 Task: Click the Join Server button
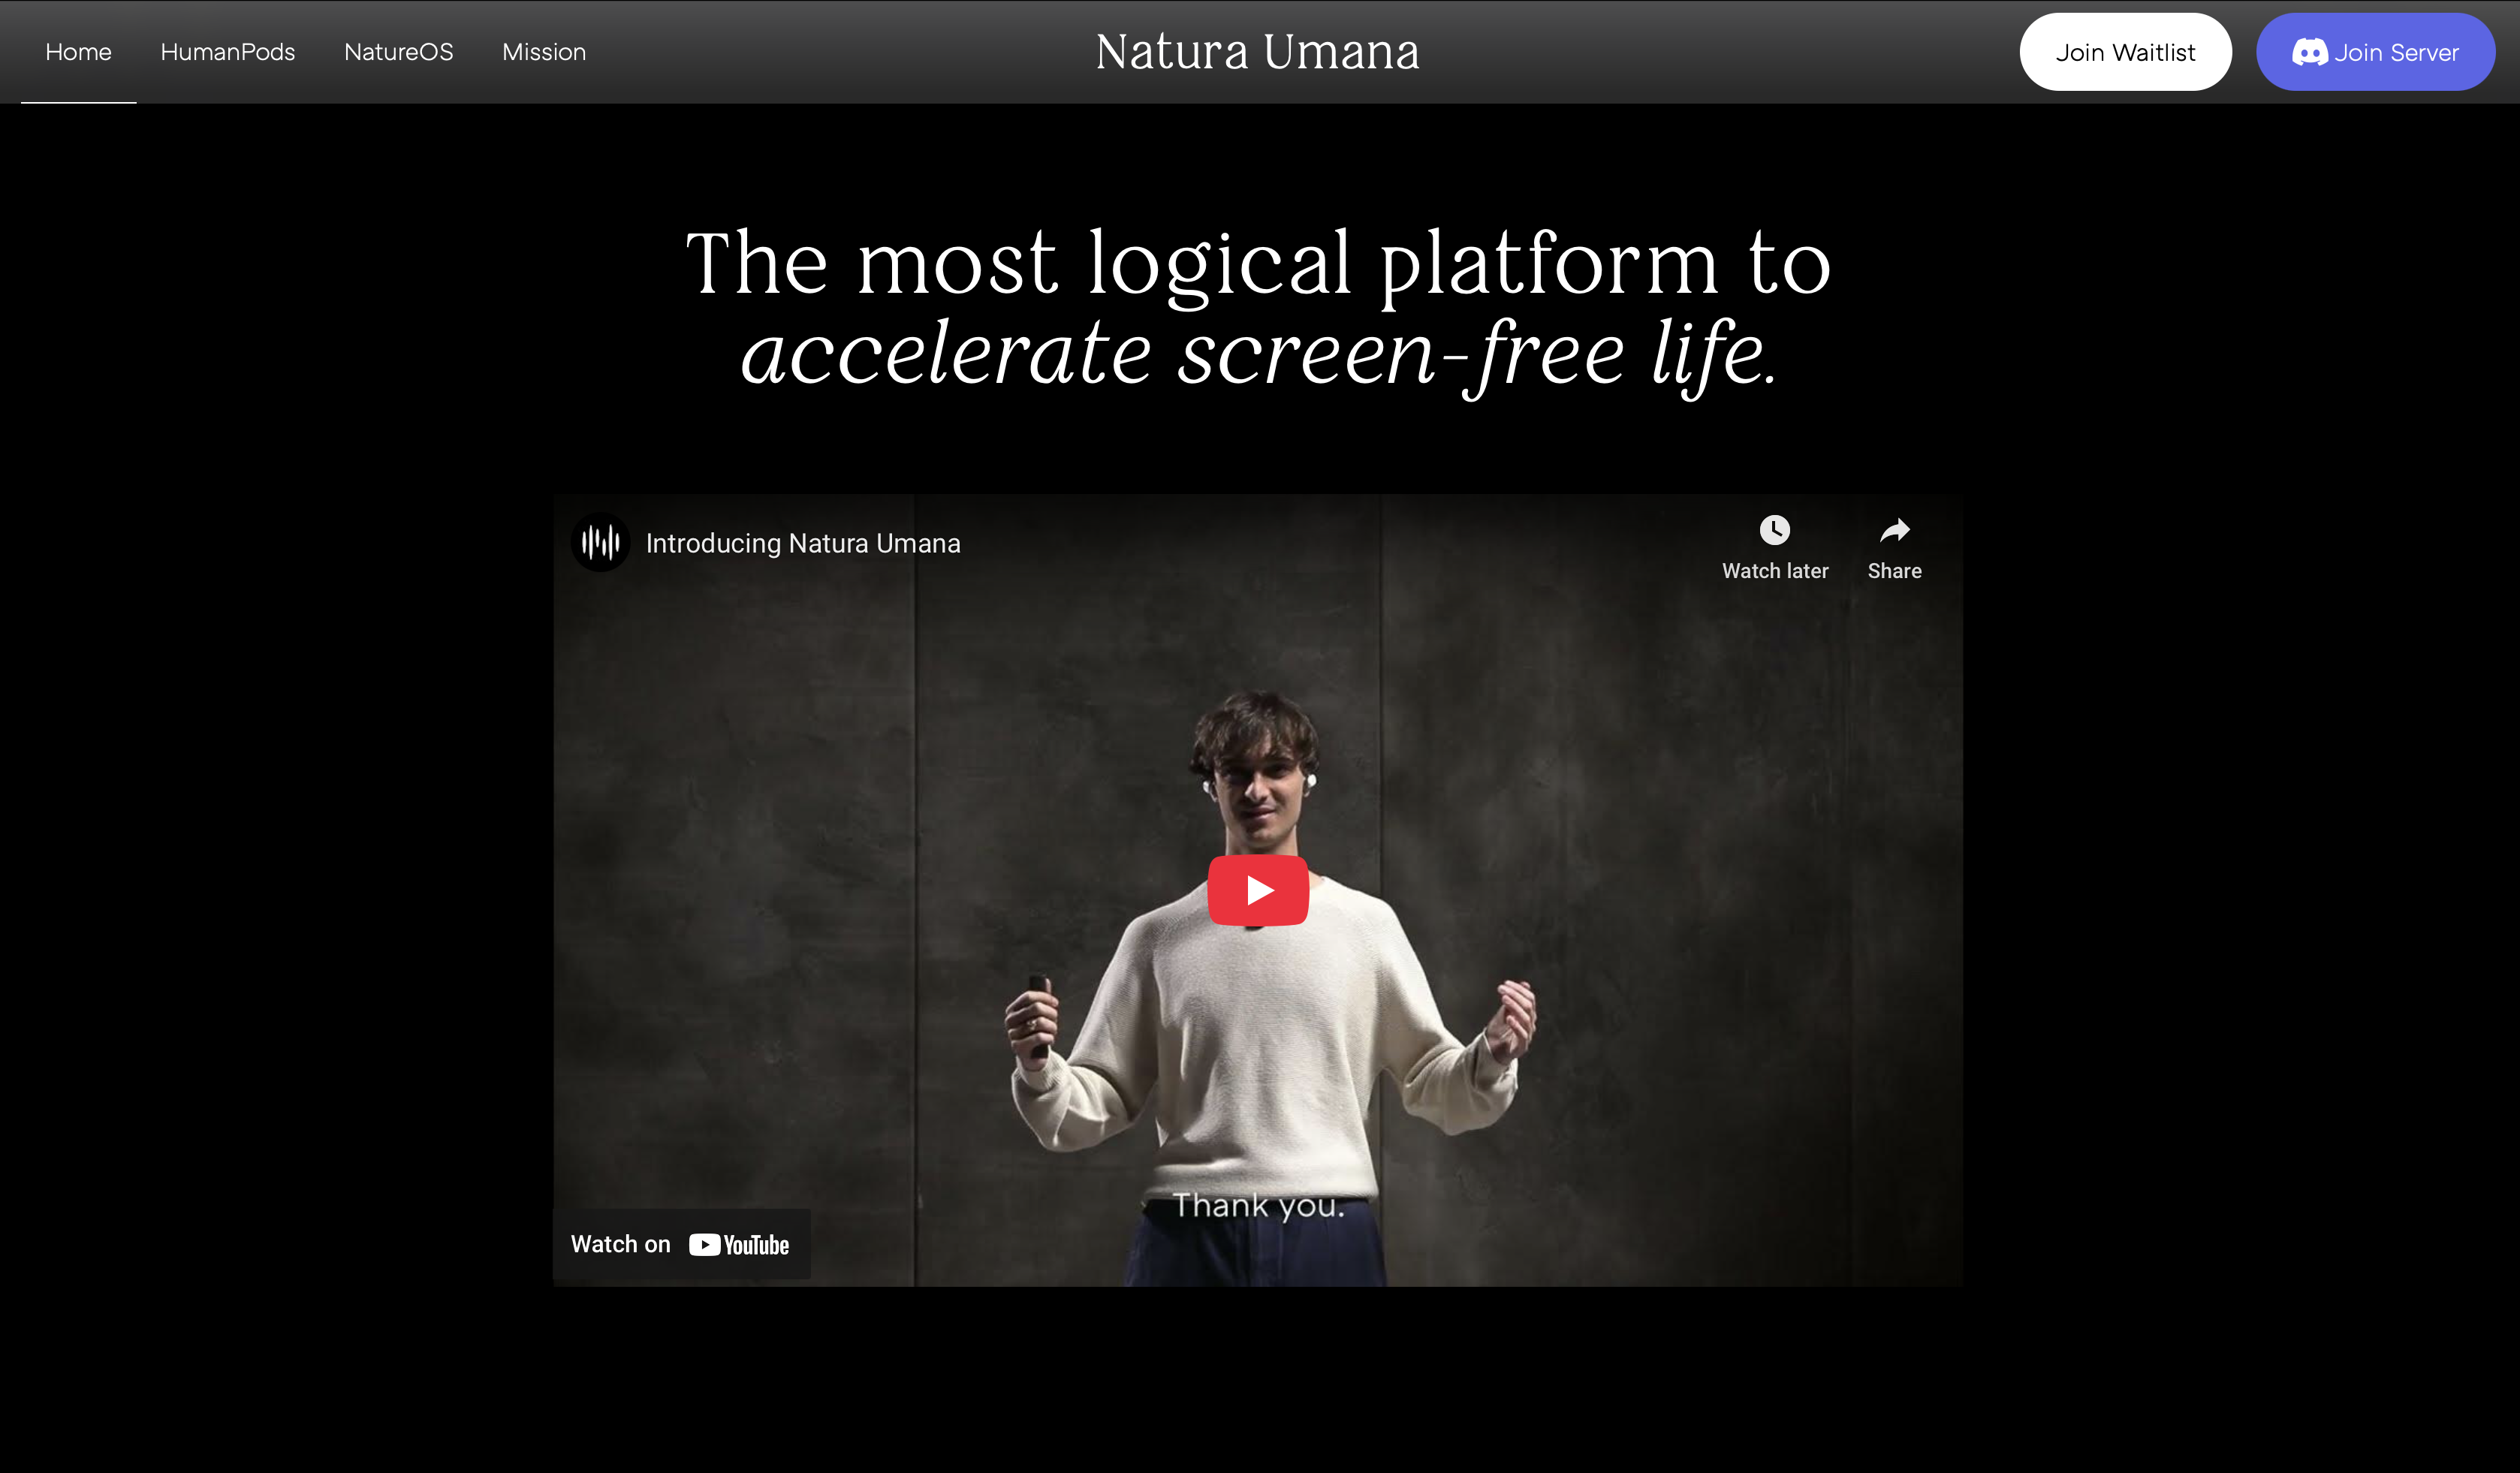tap(2376, 52)
